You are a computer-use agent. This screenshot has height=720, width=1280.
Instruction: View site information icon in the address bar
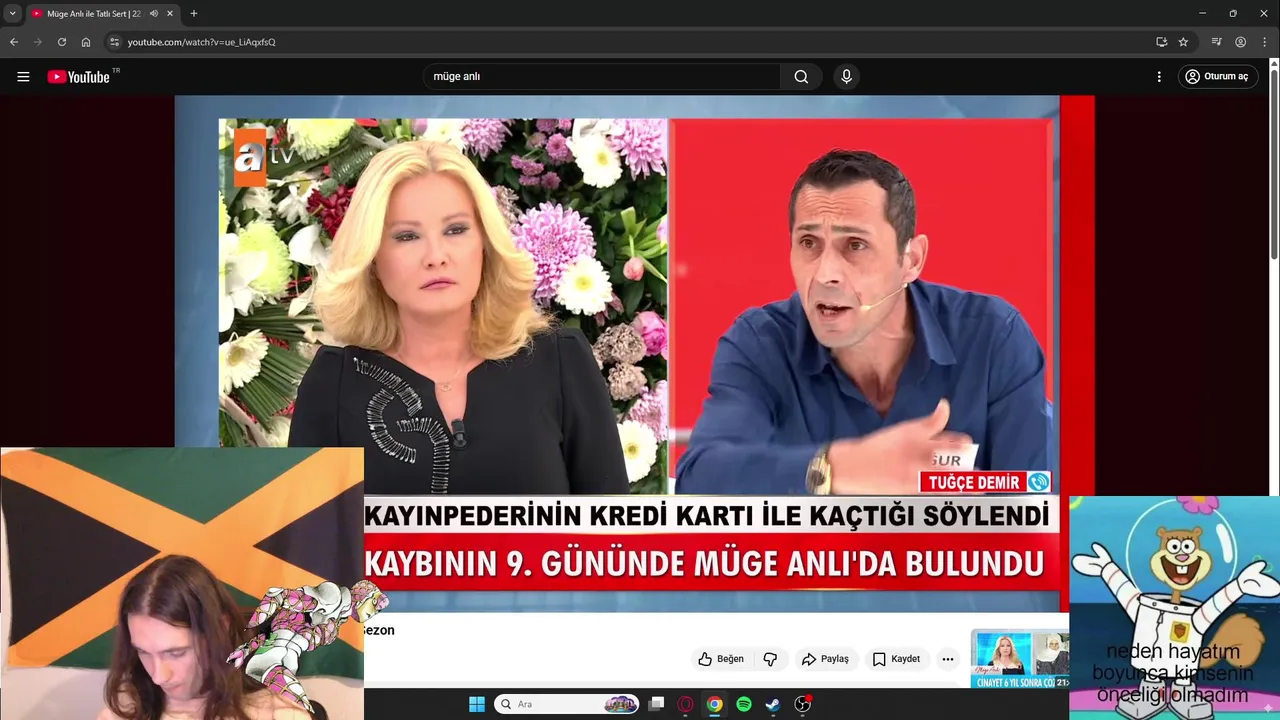click(115, 42)
